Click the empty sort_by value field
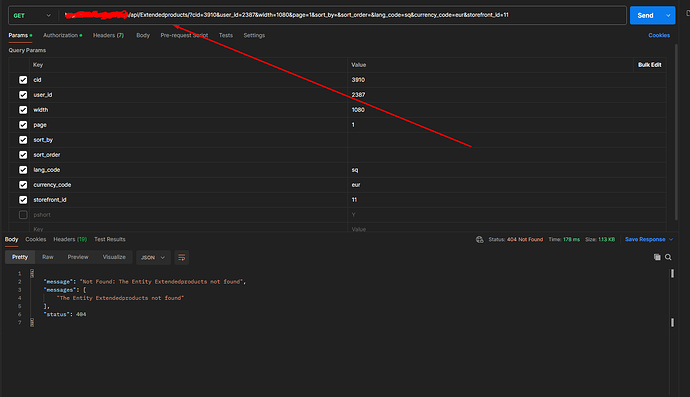This screenshot has width=690, height=397. [506, 140]
